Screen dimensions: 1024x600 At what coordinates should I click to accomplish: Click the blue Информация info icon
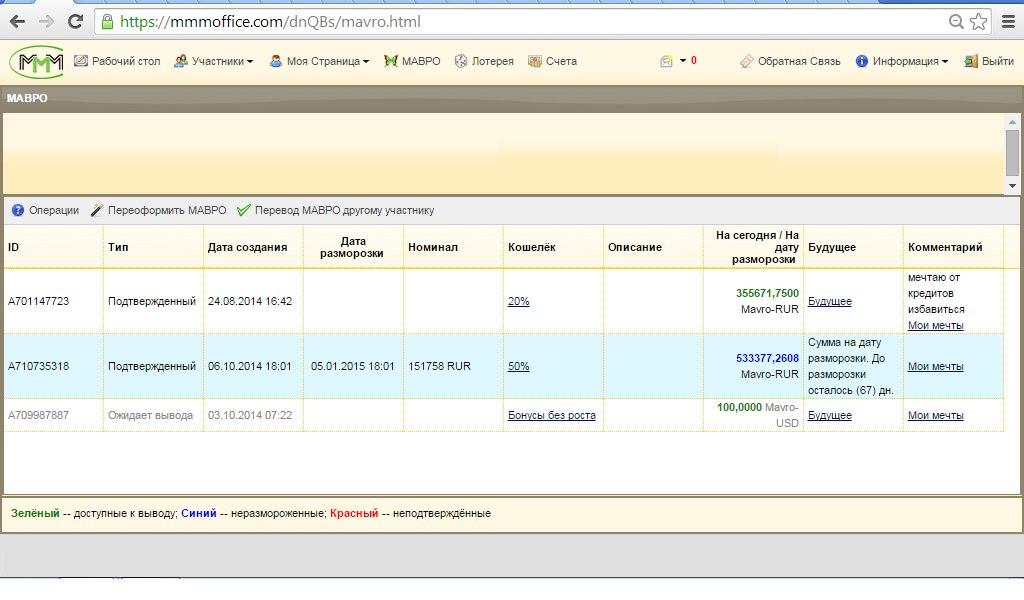[862, 61]
